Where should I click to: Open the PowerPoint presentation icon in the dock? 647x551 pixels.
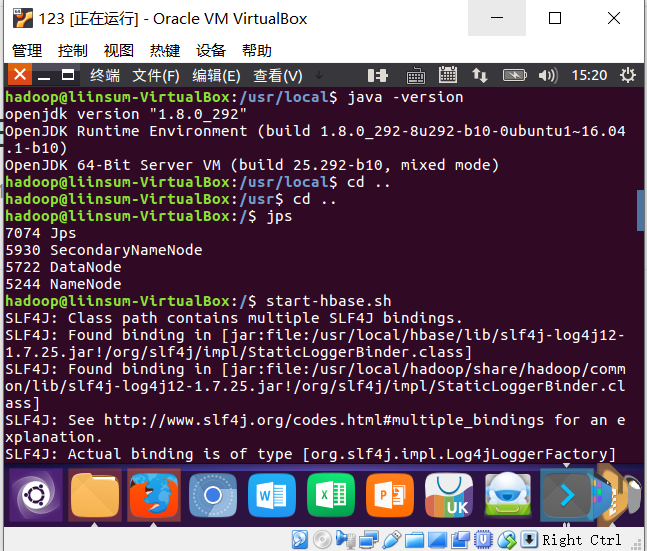coord(390,495)
